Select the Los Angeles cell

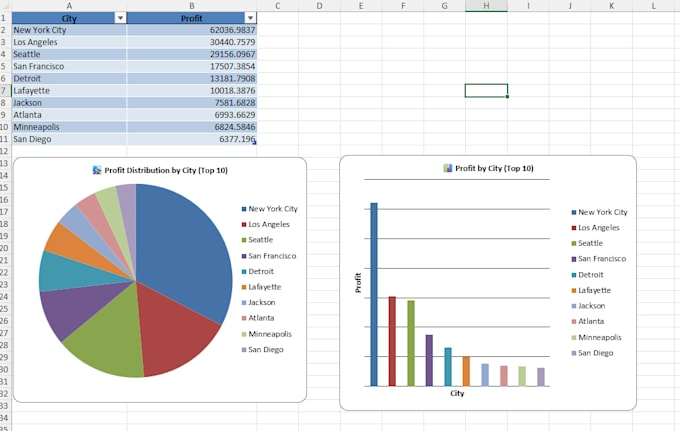[x=69, y=42]
